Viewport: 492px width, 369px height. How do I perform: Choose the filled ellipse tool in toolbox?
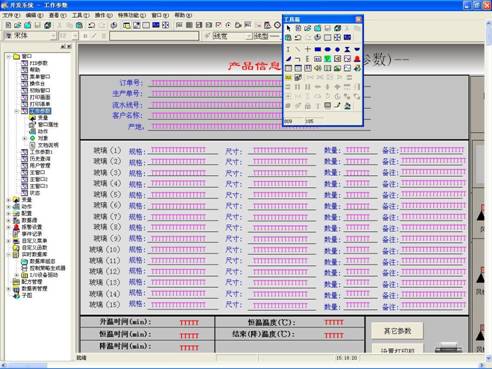coord(328,49)
